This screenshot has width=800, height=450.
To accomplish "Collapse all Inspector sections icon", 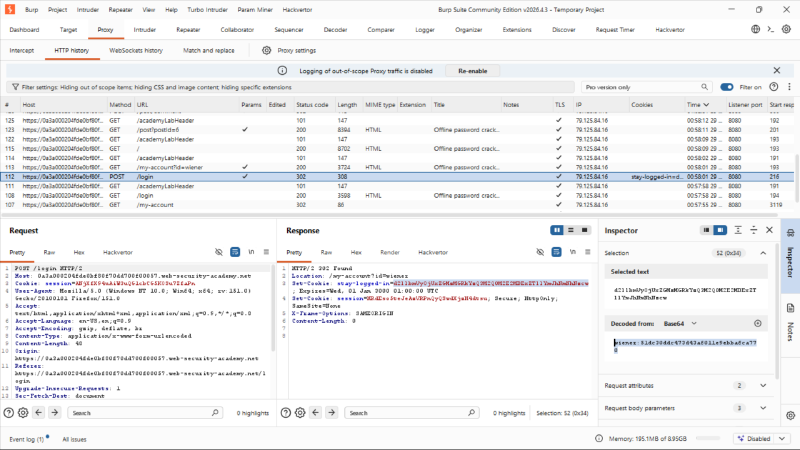I will tap(754, 230).
